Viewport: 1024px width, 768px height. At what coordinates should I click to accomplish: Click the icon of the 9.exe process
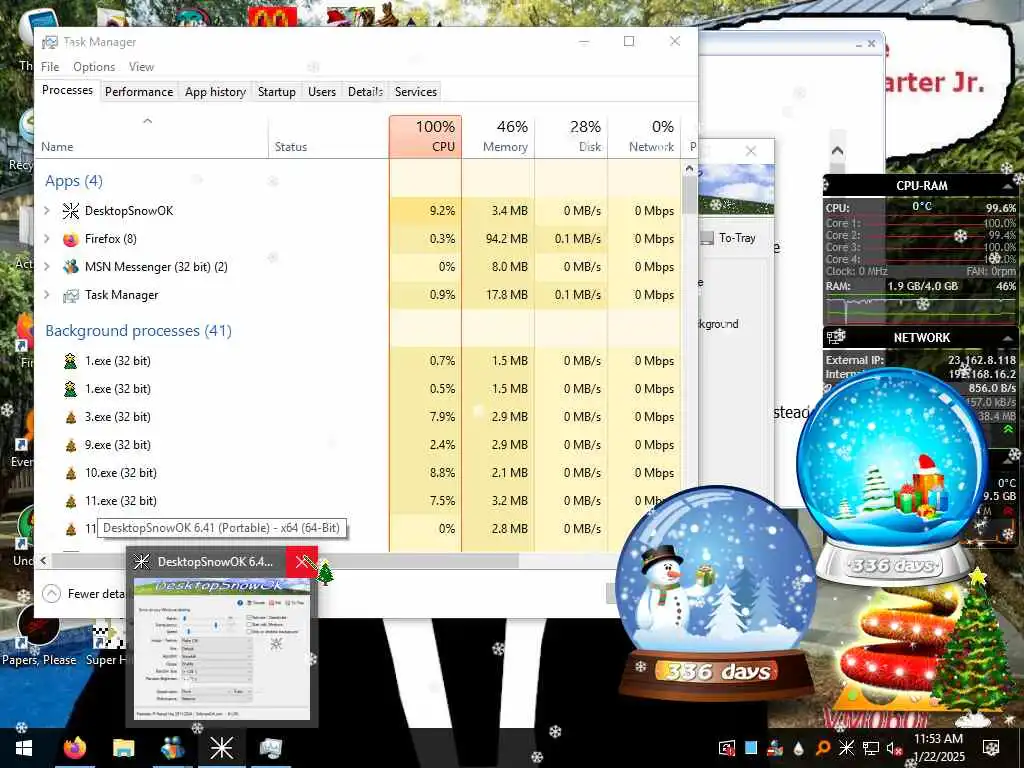[71, 445]
